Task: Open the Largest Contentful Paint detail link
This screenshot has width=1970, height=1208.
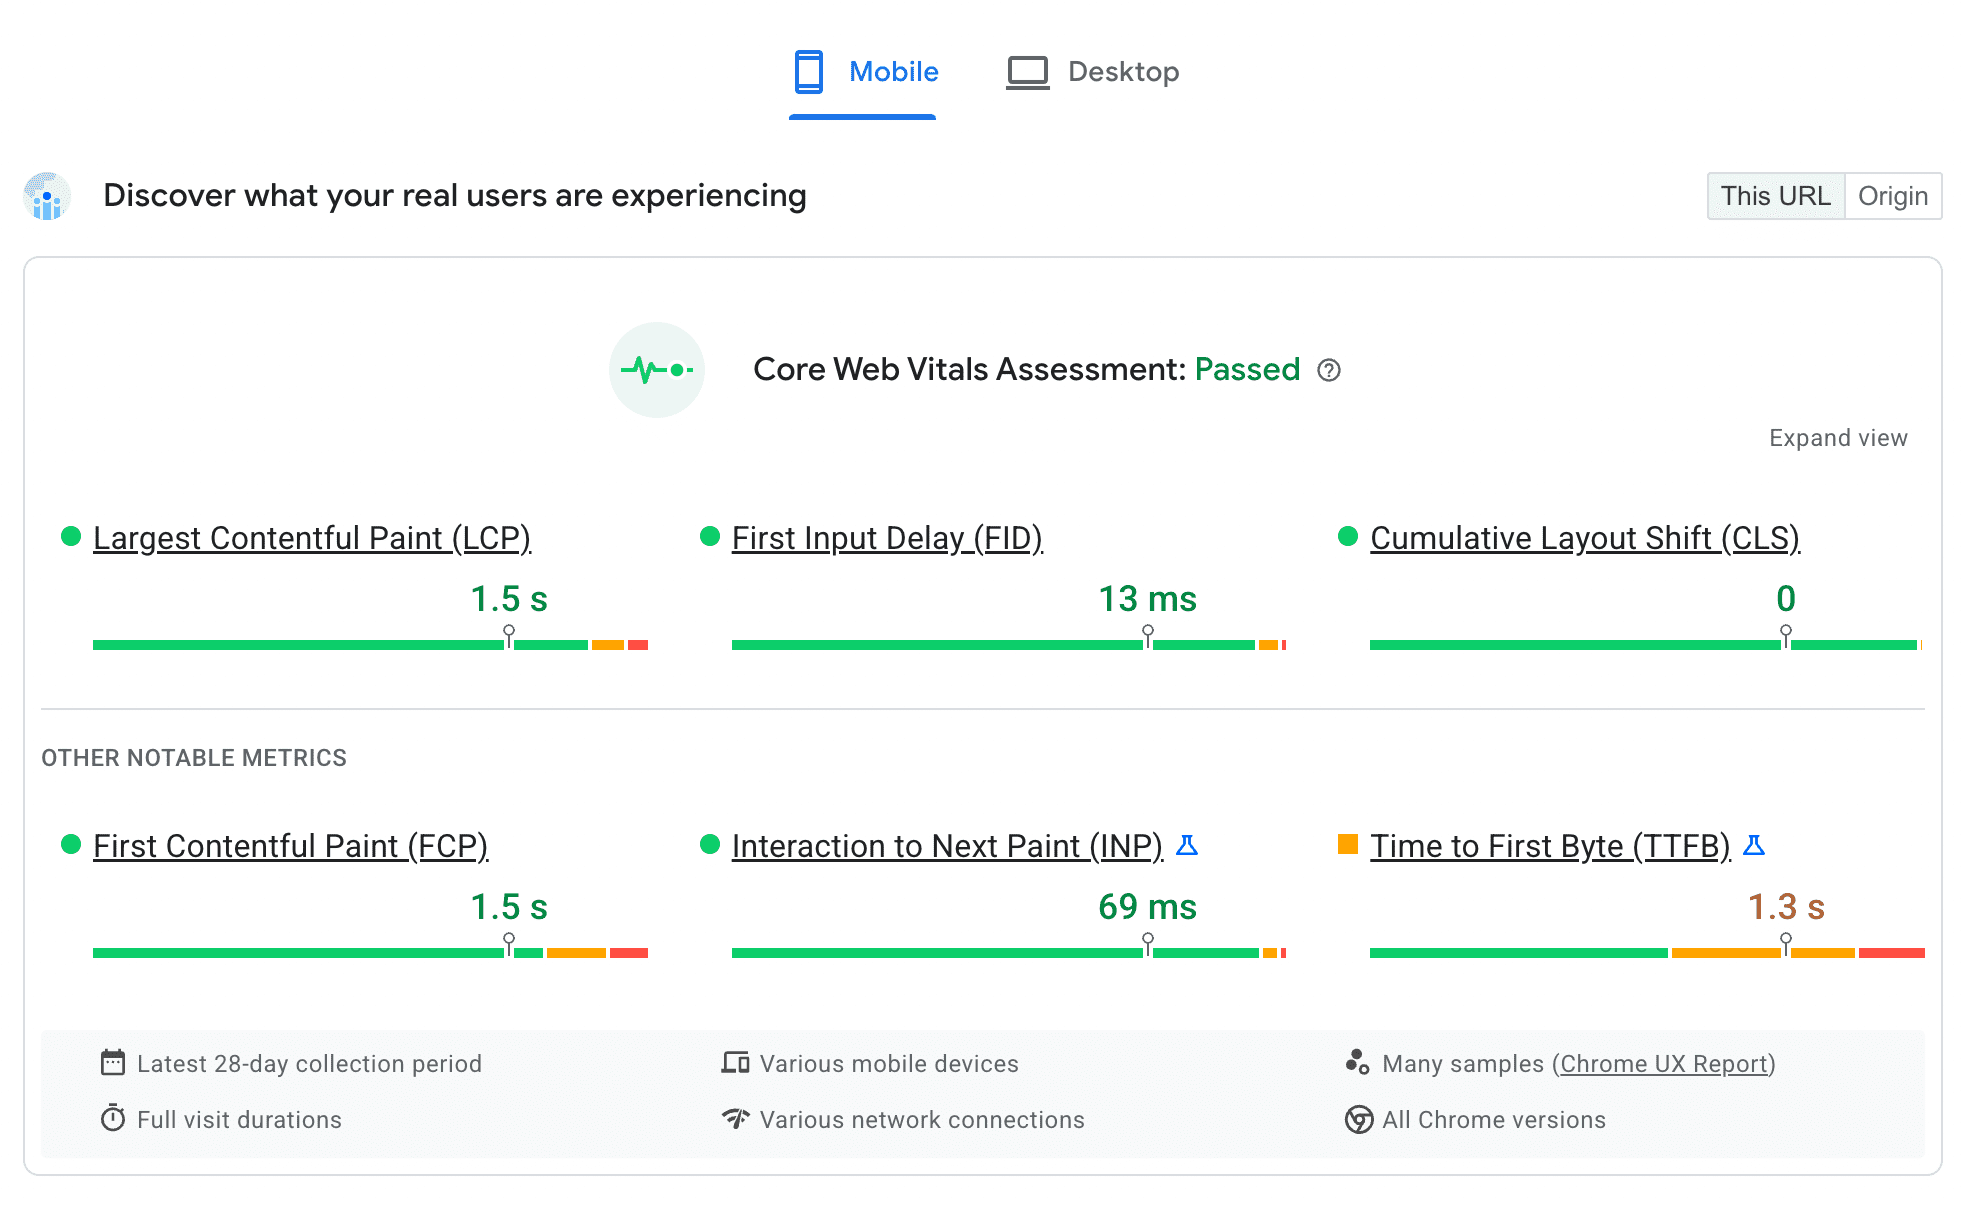Action: [x=311, y=536]
